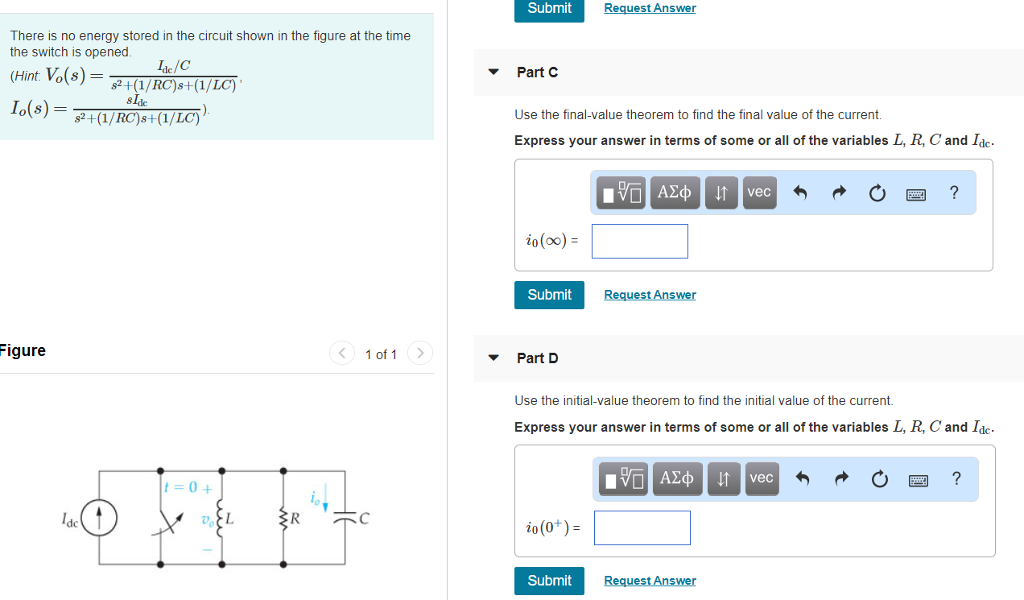Submit the Part C answer
1024x600 pixels.
pyautogui.click(x=548, y=295)
